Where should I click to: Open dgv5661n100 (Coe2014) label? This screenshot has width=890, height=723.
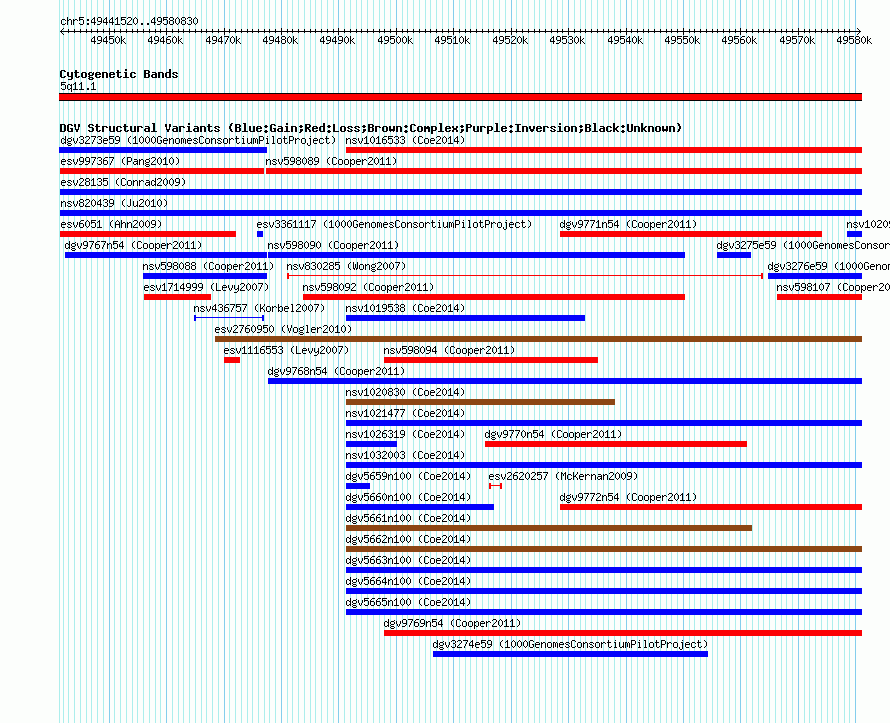coord(409,518)
